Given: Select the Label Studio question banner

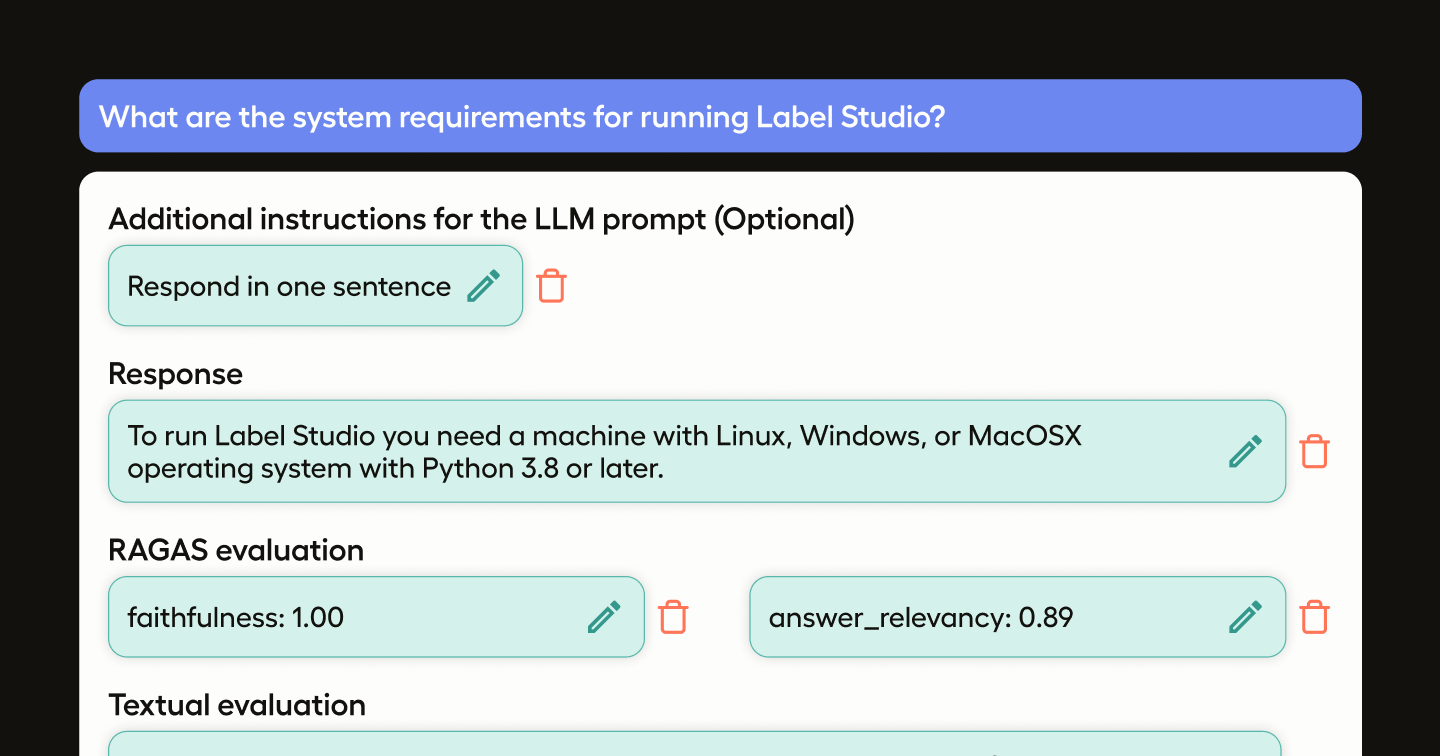Looking at the screenshot, I should click(x=720, y=116).
